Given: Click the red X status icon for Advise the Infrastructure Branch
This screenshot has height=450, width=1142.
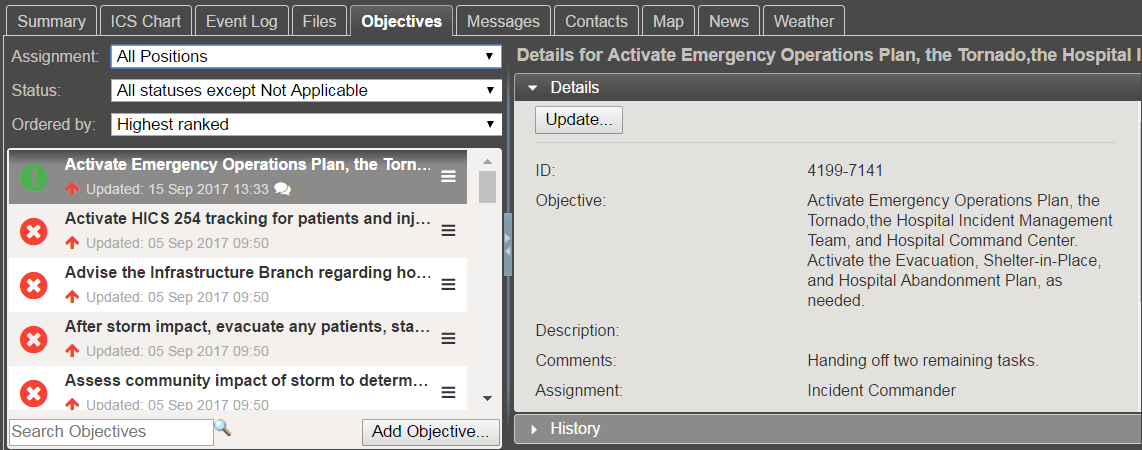Looking at the screenshot, I should point(34,285).
